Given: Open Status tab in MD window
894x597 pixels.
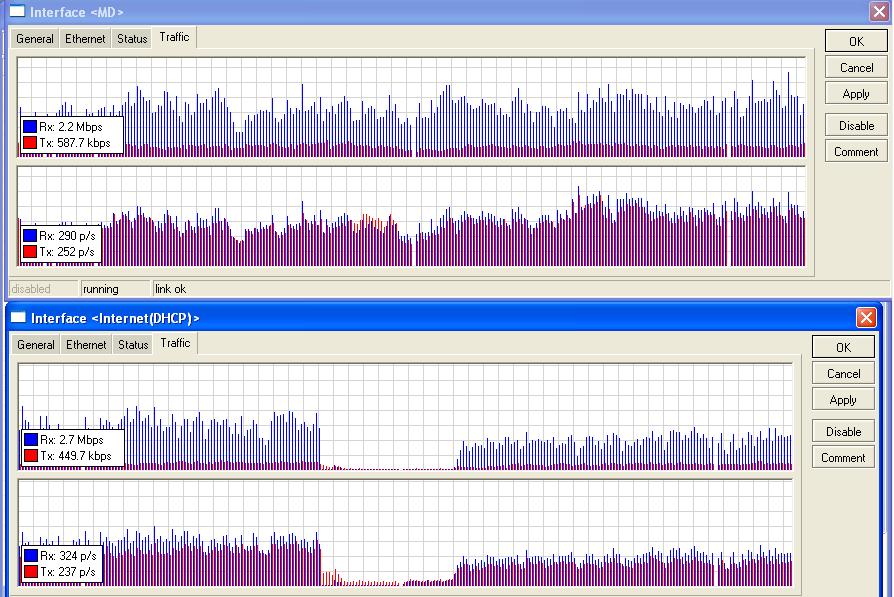Looking at the screenshot, I should [x=132, y=39].
